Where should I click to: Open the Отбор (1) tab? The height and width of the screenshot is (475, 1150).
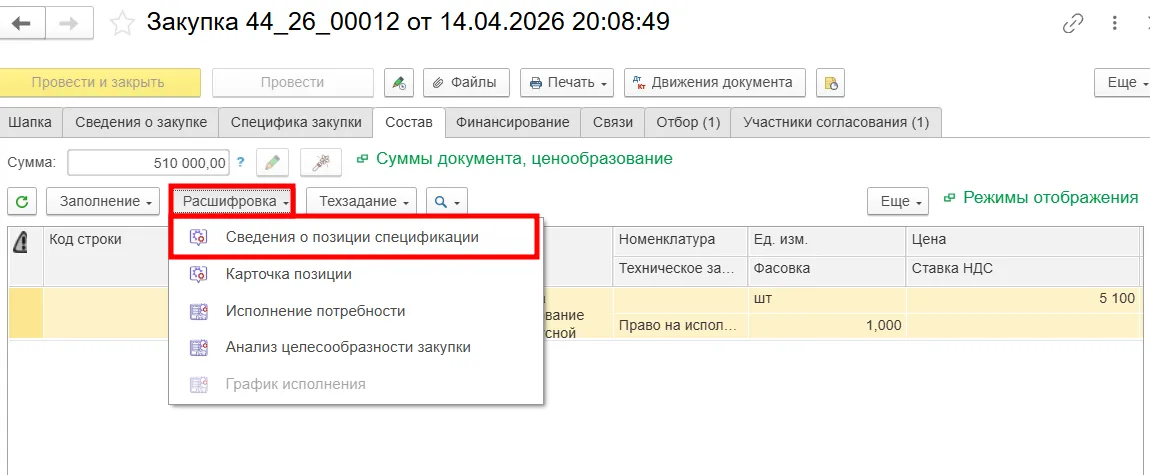[688, 122]
